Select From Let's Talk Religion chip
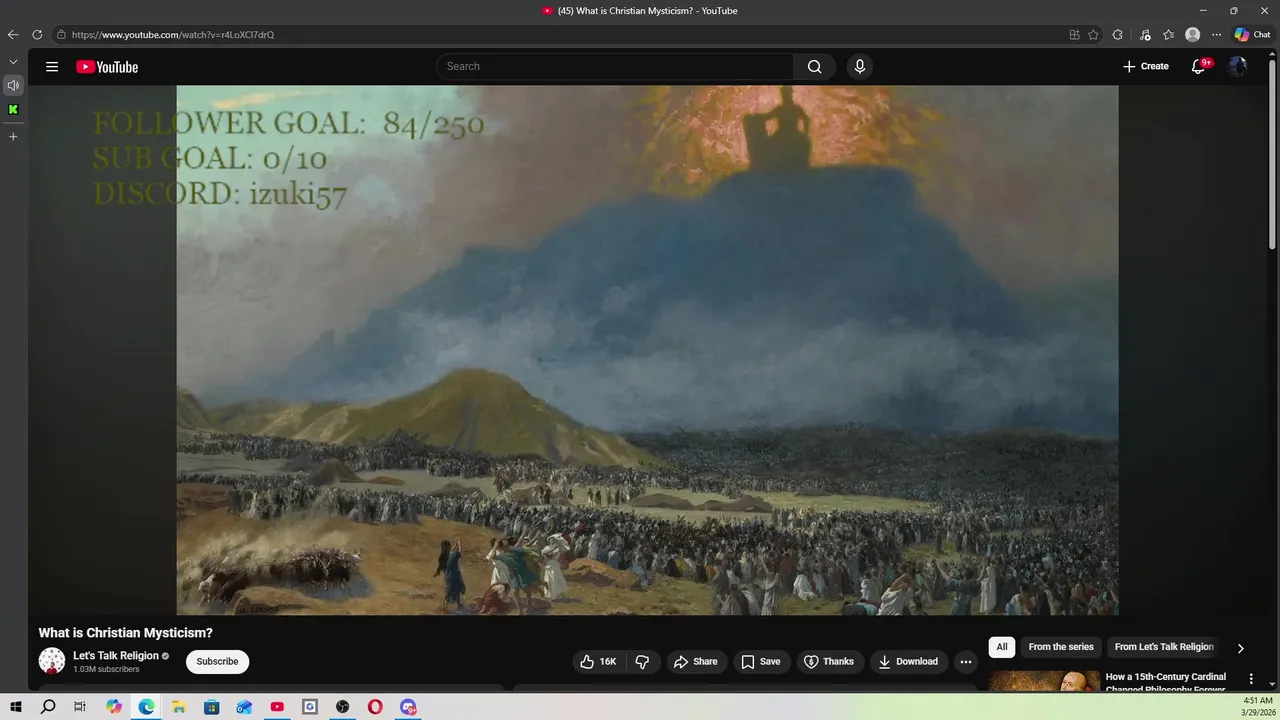Screen dimensions: 1280x720 tap(1164, 647)
